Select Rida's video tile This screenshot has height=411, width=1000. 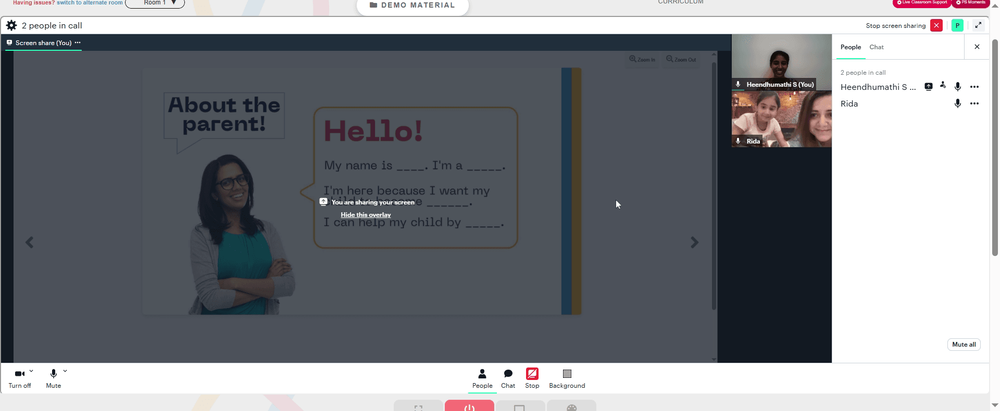click(781, 119)
